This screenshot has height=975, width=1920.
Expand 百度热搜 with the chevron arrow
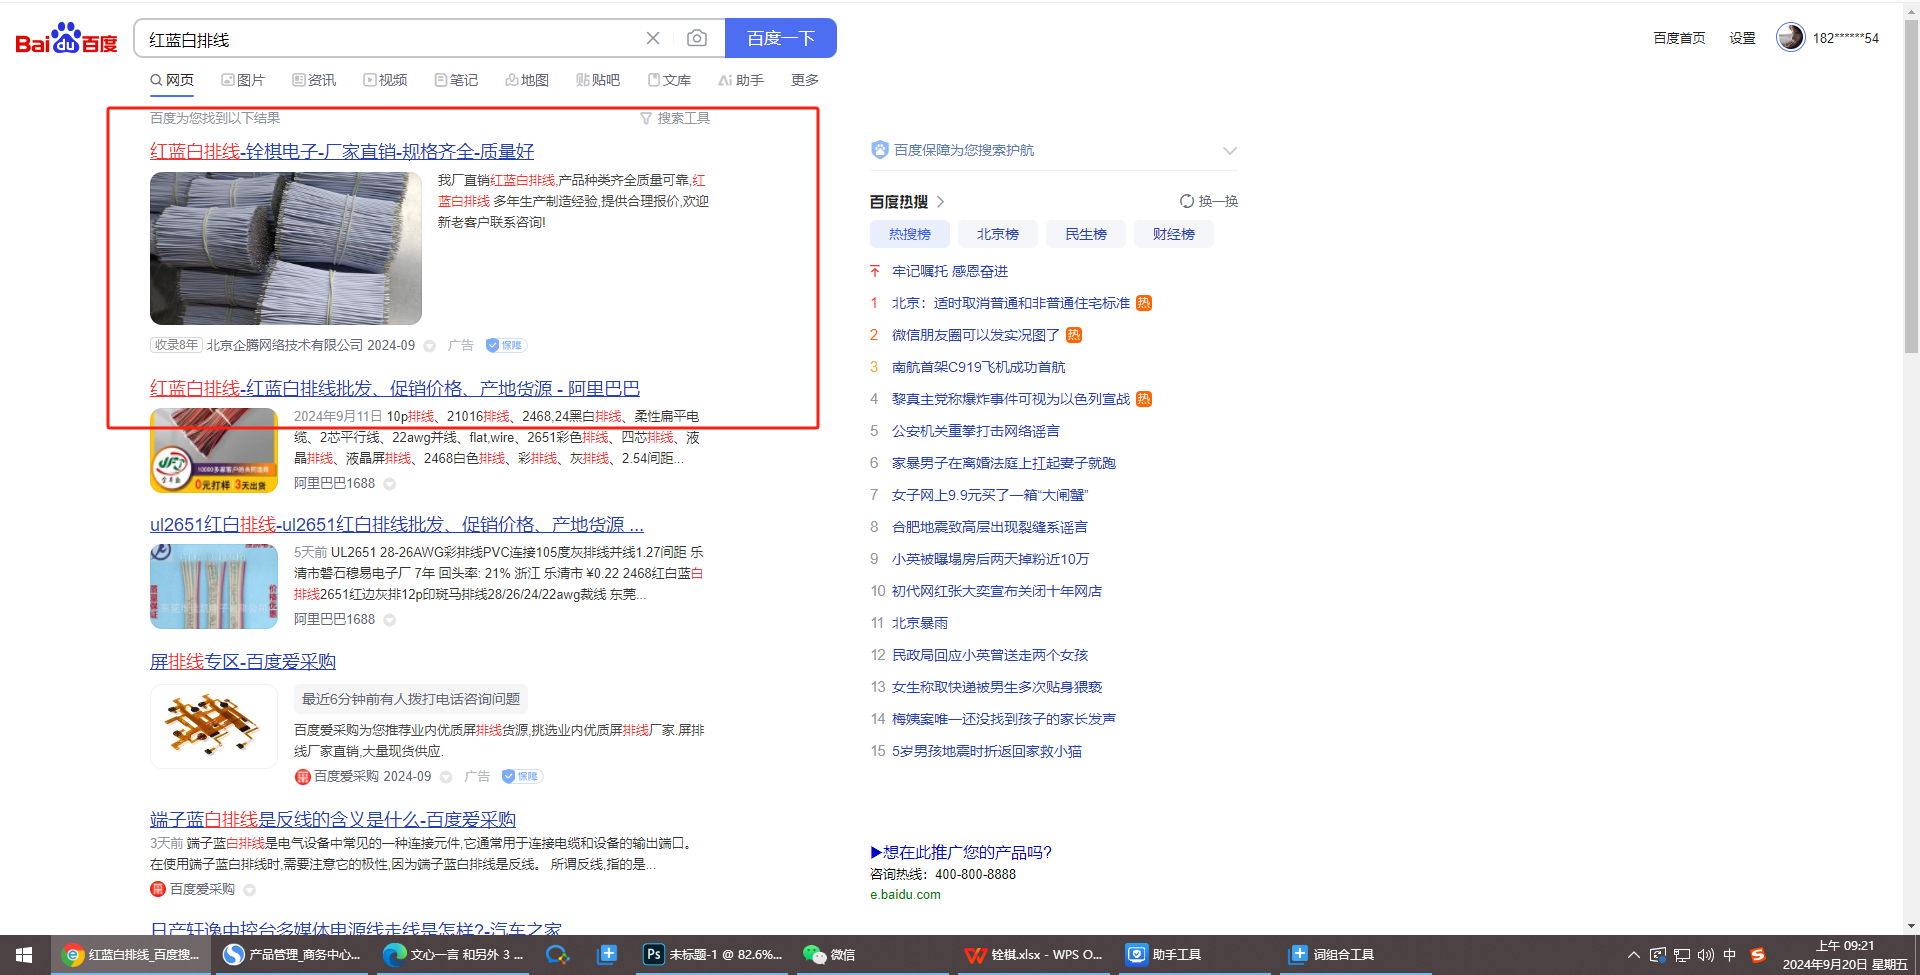(x=941, y=202)
